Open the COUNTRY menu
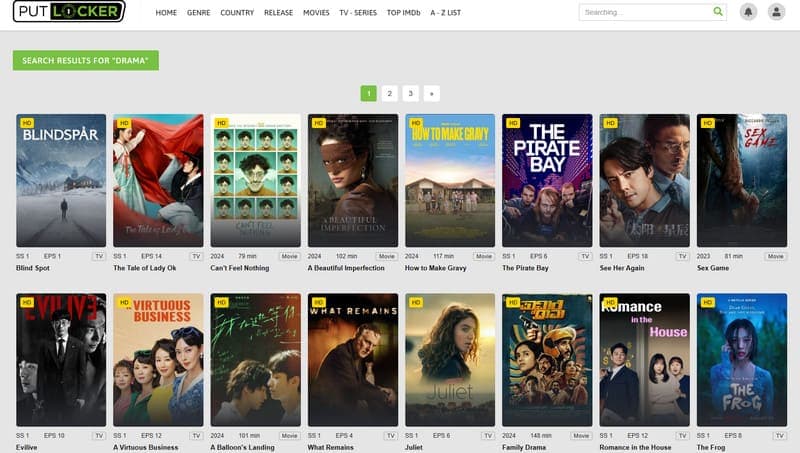Screen dimensions: 800x453 [x=237, y=13]
